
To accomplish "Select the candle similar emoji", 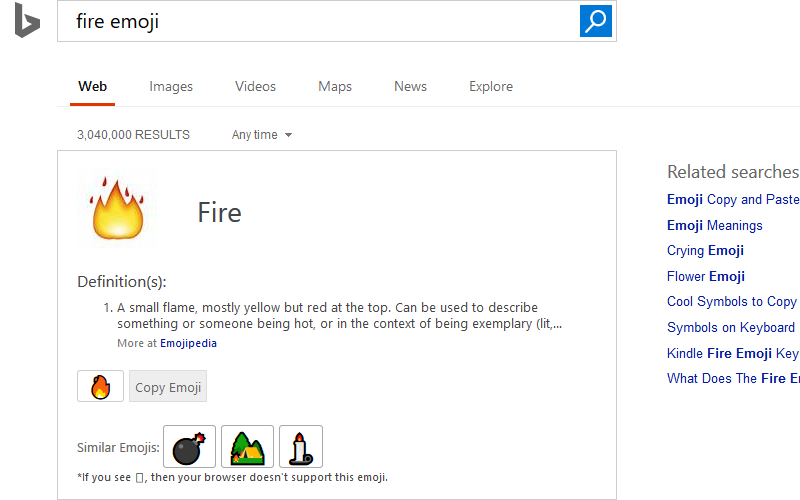I will [x=301, y=446].
